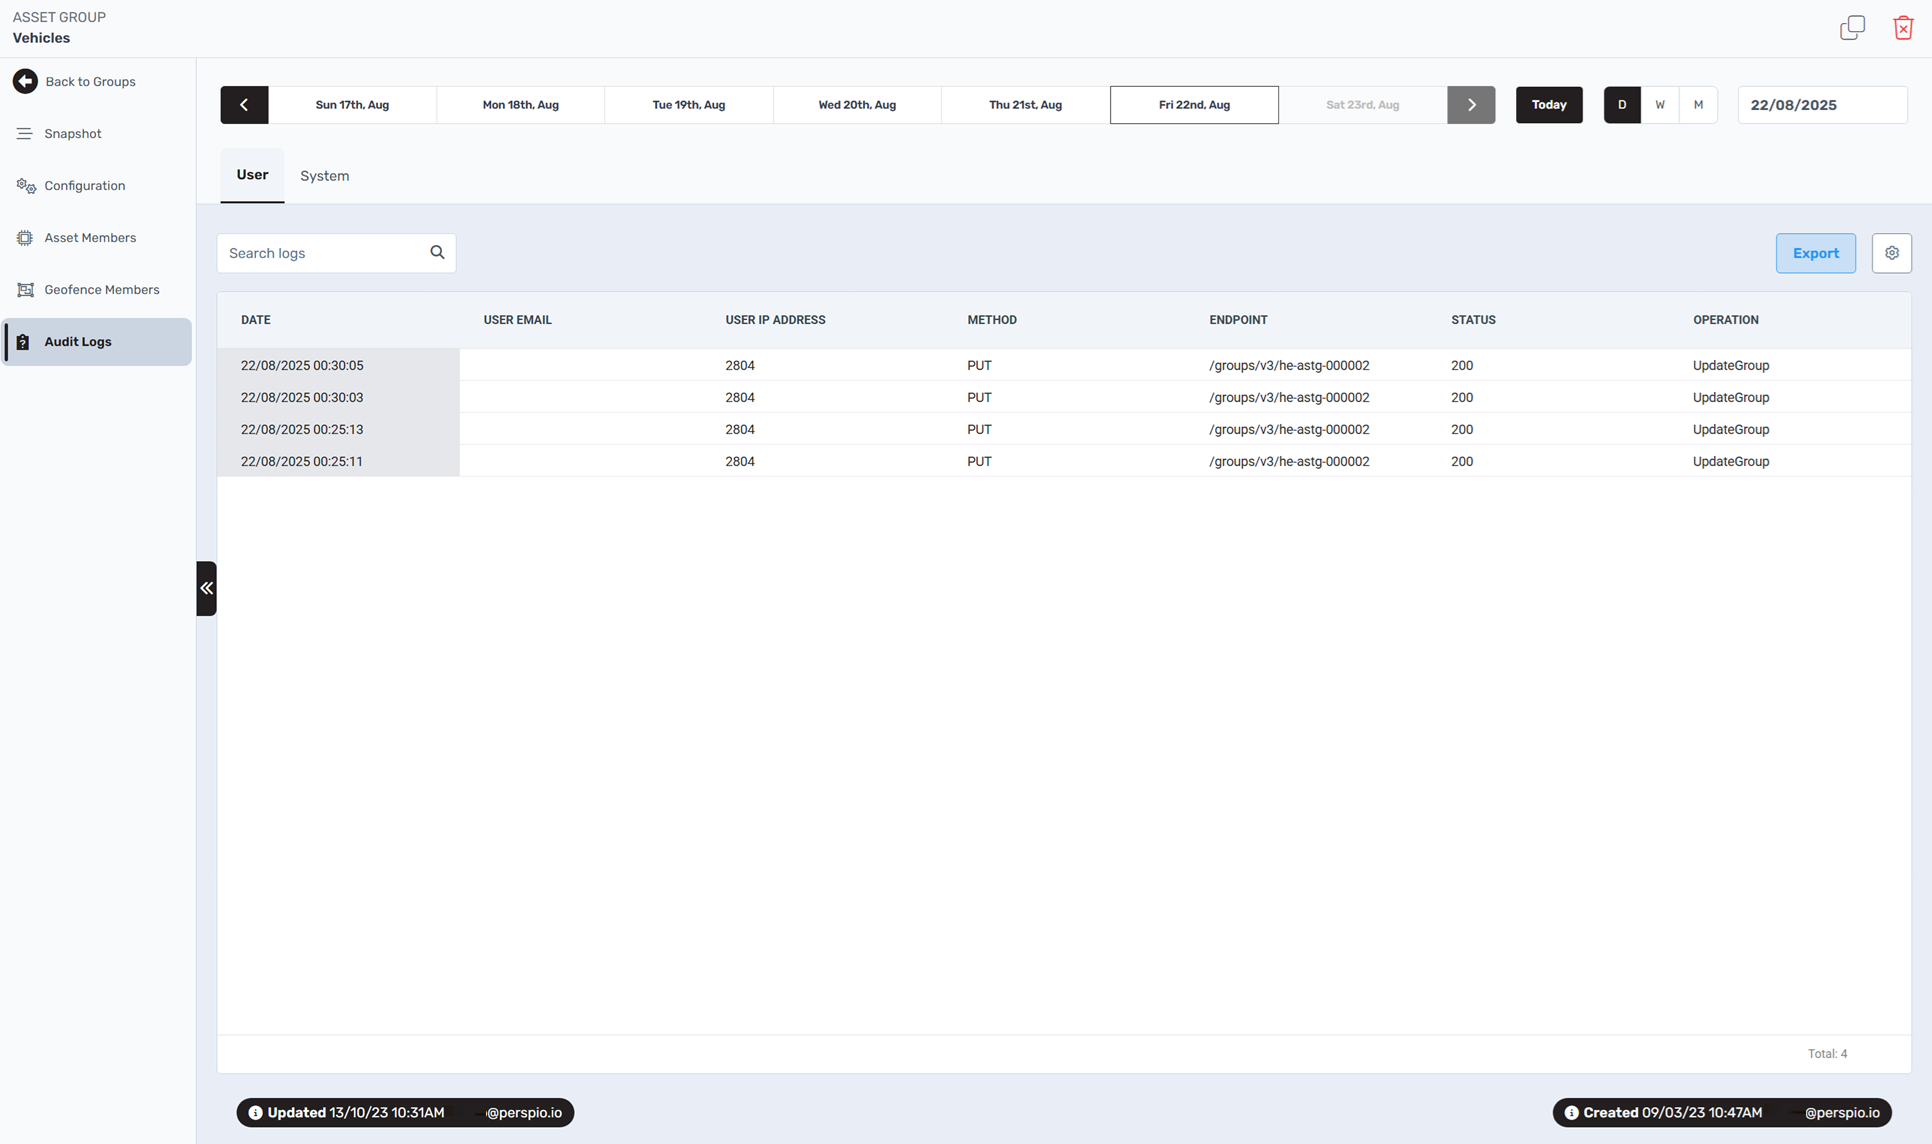
Task: Select Tue 19th, Aug date
Action: (689, 104)
